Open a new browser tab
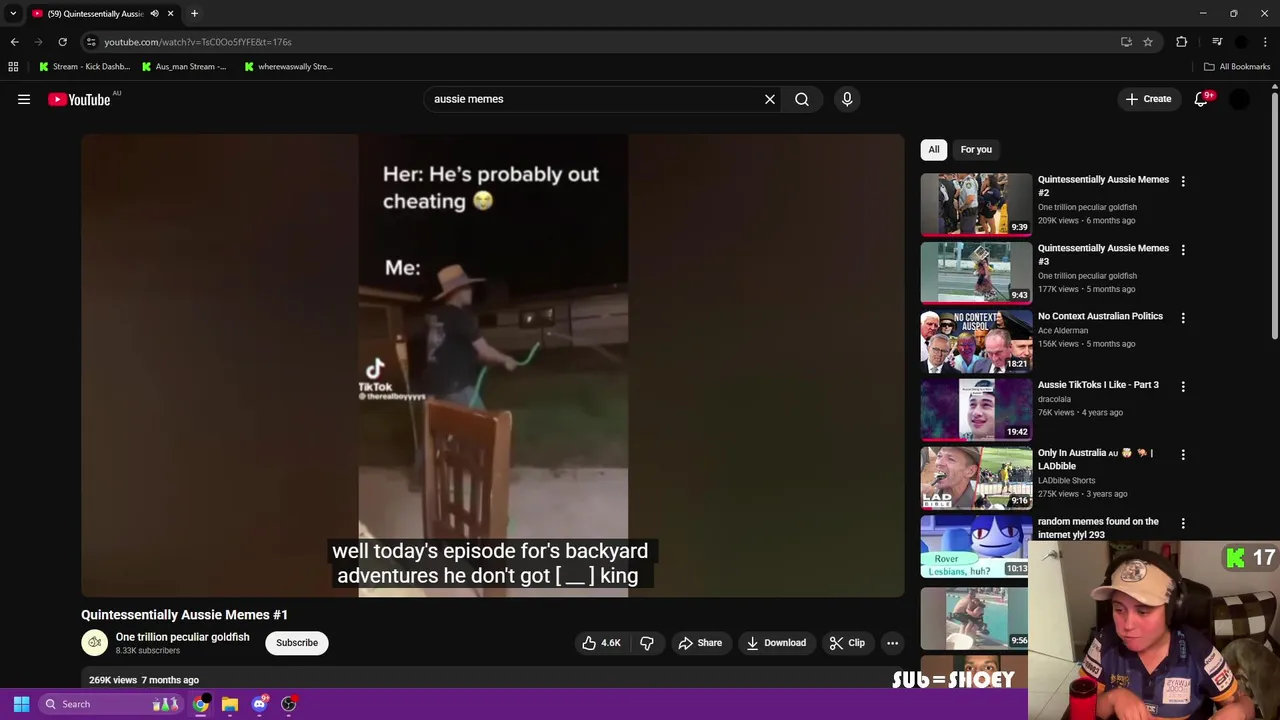Screen dimensions: 1280x720 194,14
